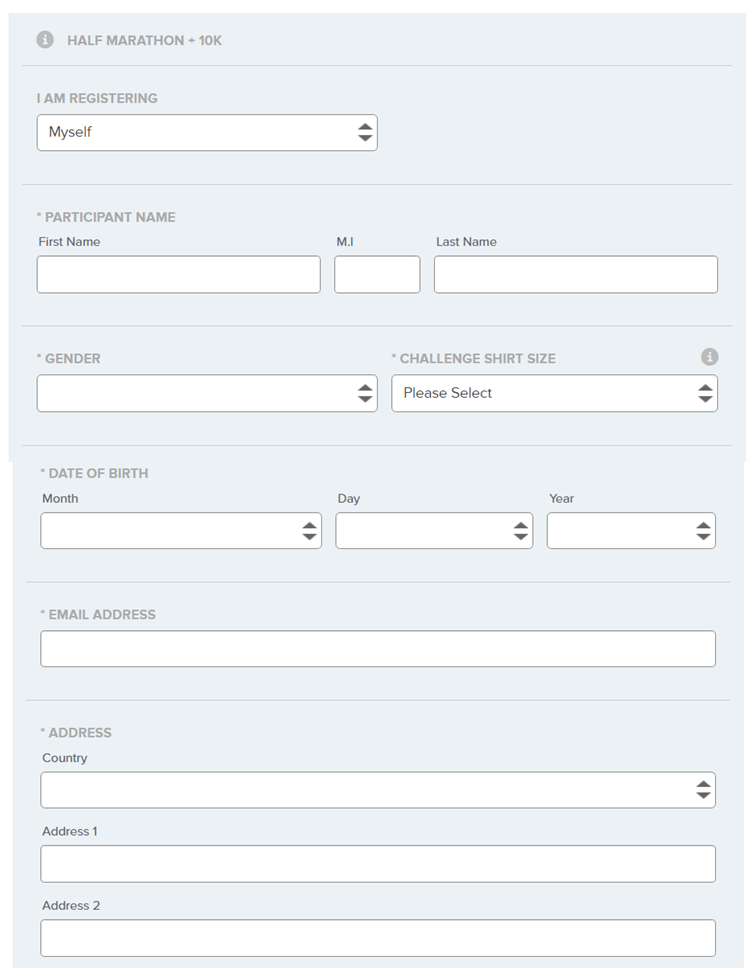Click the Address section label
The image size is (748, 969).
[79, 733]
